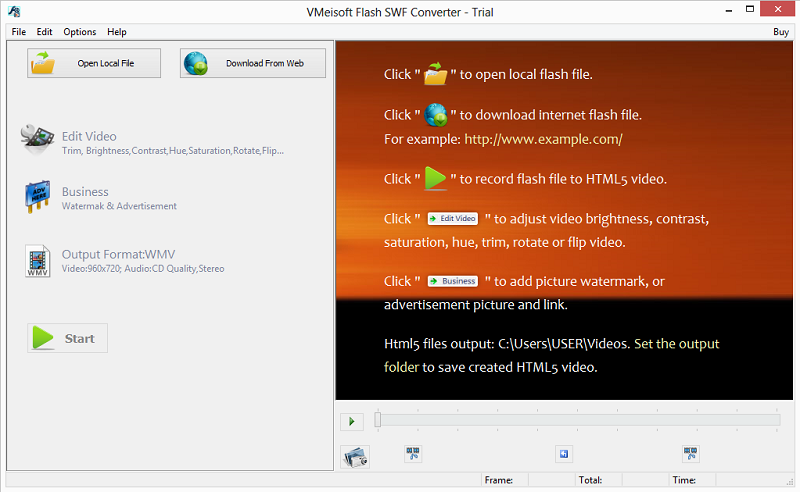800x492 pixels.
Task: Close the VMeisoft Flash SWF Converter window
Action: click(x=777, y=9)
